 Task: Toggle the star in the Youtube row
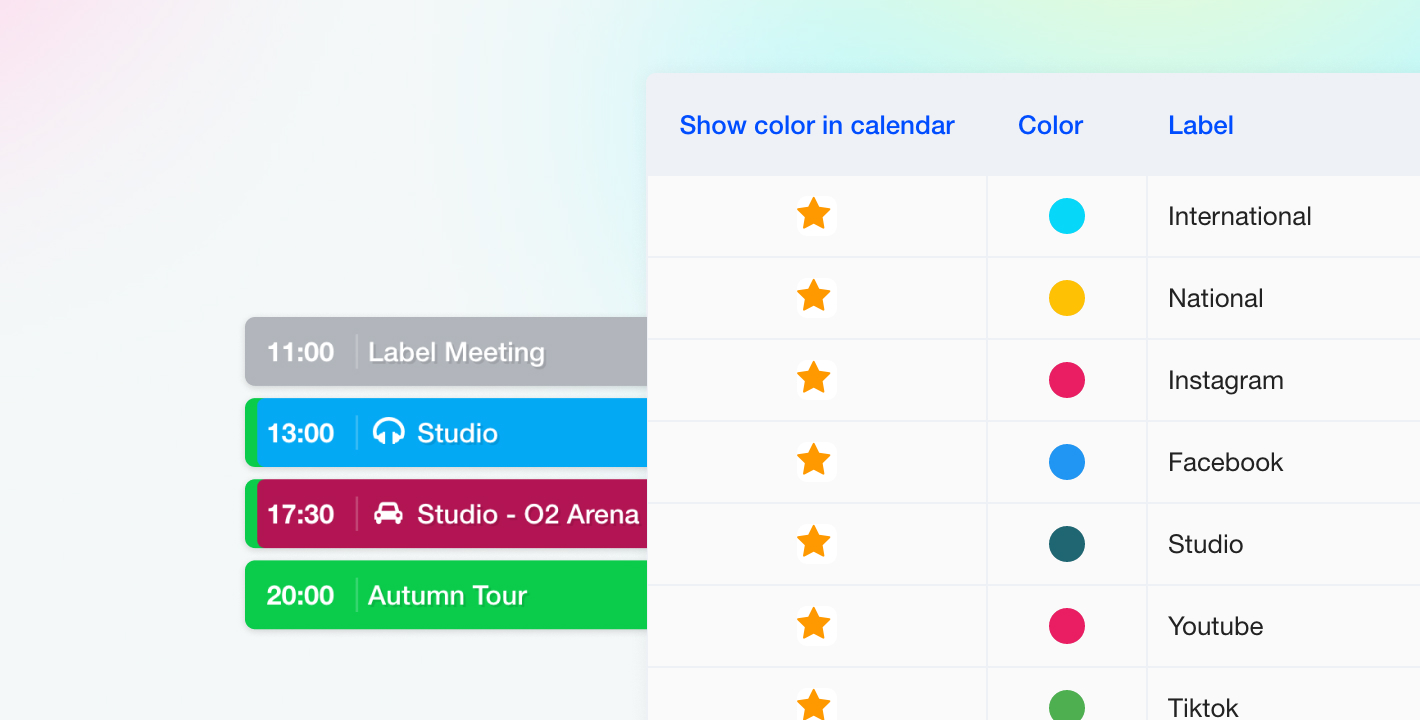(814, 625)
